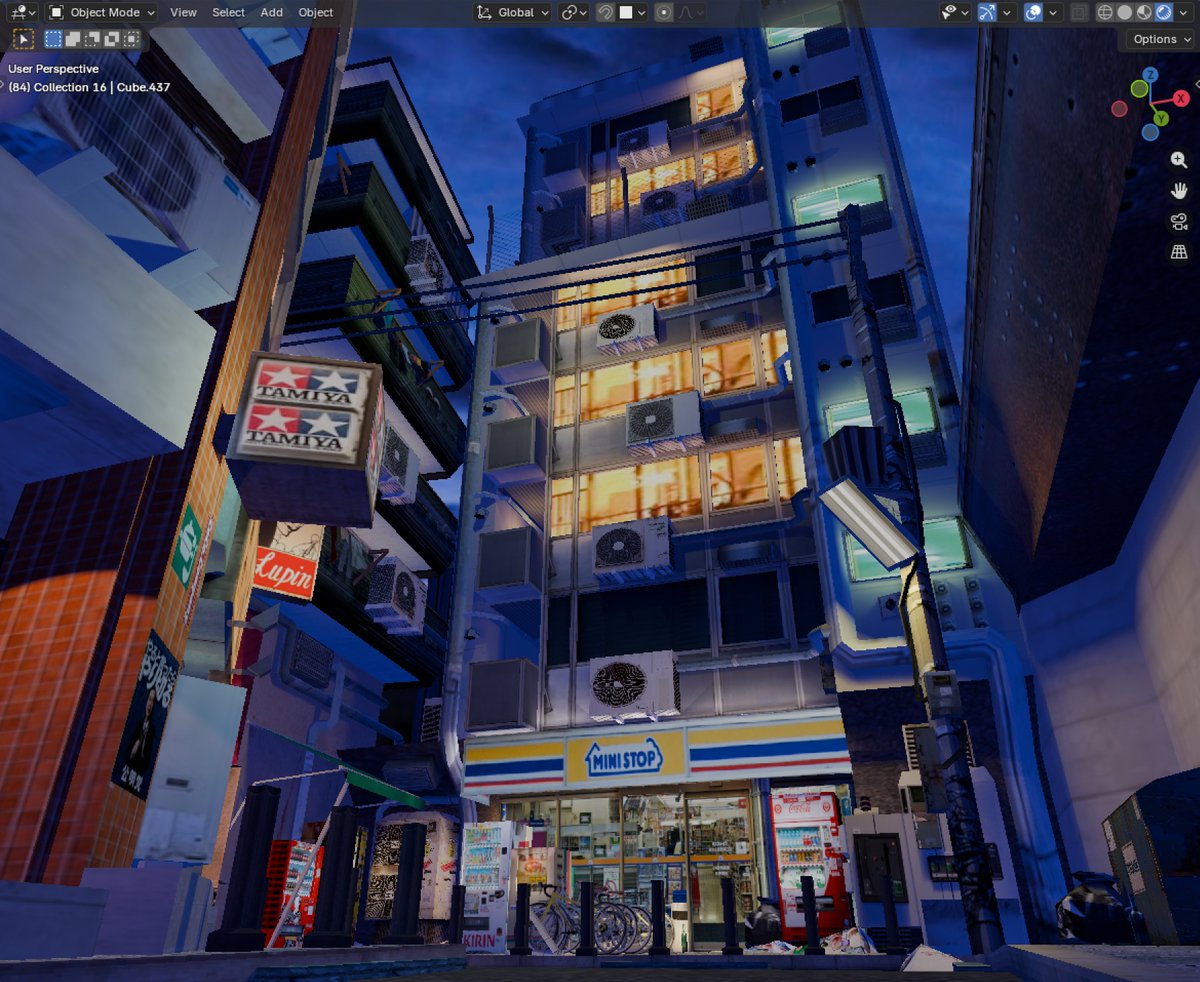
Task: Open the Object Mode dropdown
Action: point(102,12)
